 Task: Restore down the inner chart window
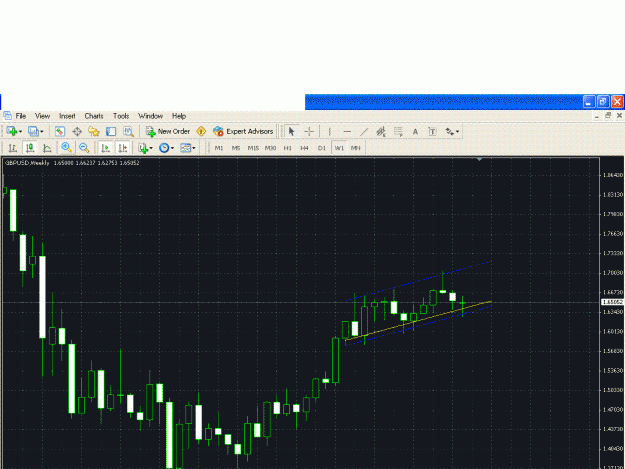[608, 116]
